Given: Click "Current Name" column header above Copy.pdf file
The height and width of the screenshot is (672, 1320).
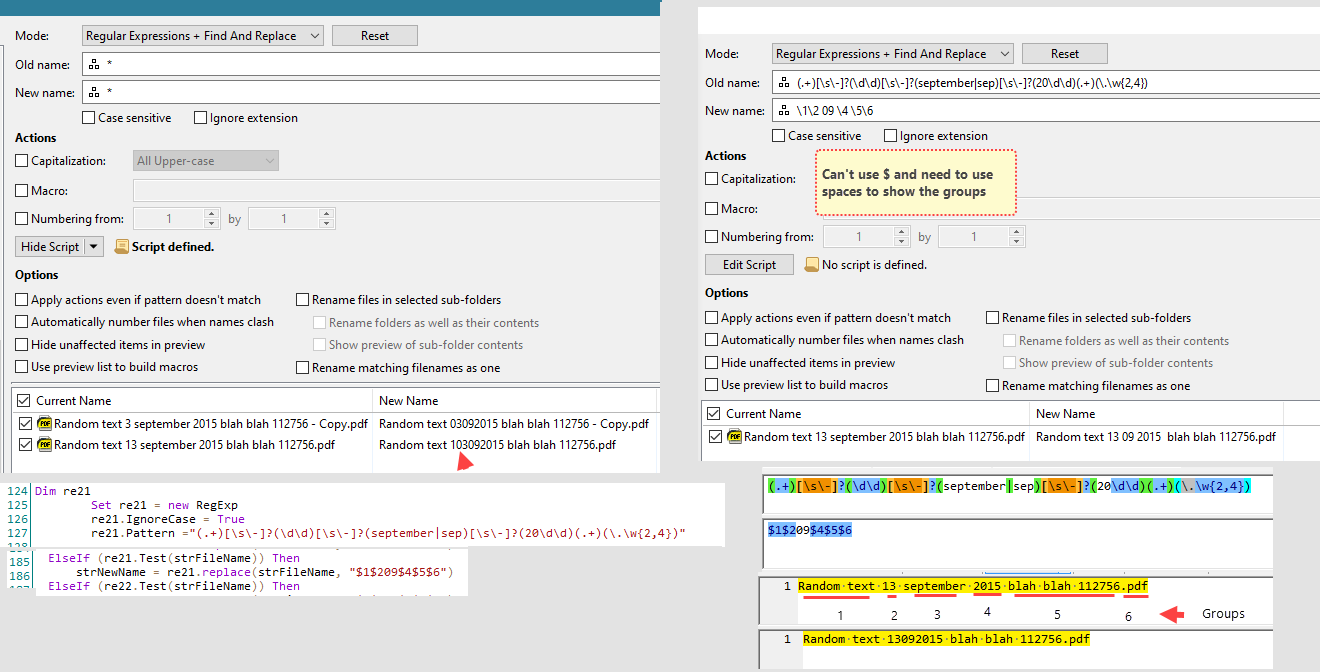Looking at the screenshot, I should pos(74,401).
